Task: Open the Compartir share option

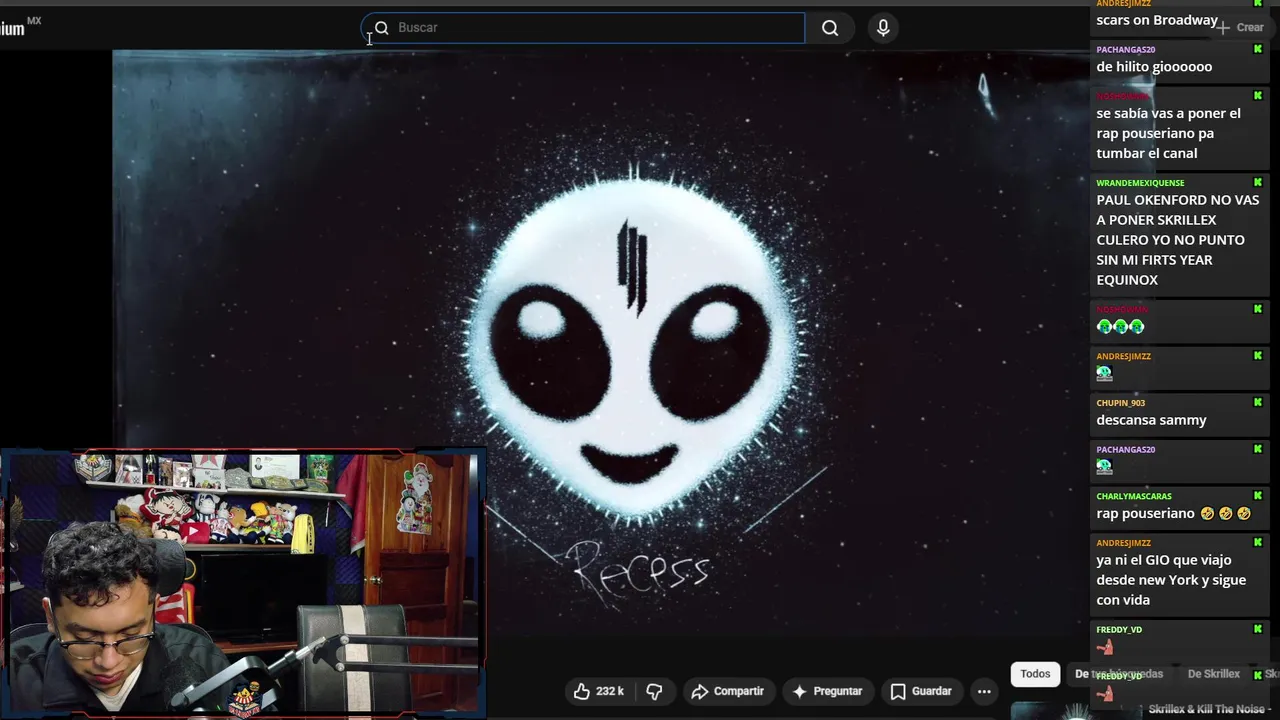Action: pyautogui.click(x=727, y=691)
